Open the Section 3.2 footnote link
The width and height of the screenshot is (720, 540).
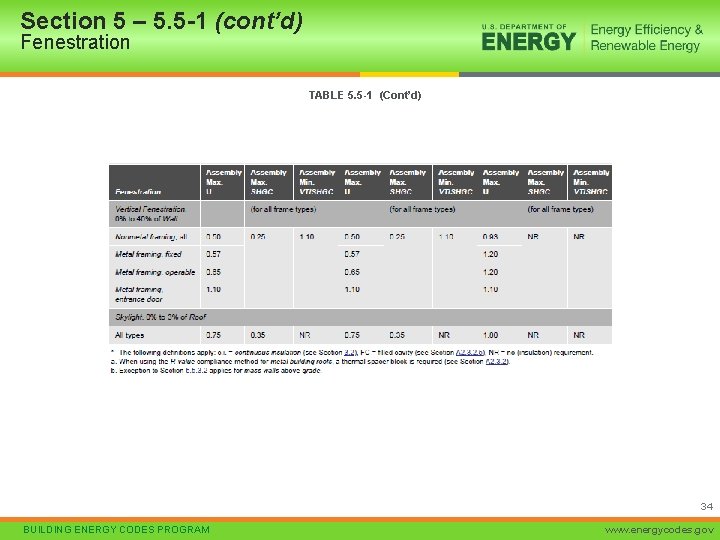[x=348, y=353]
